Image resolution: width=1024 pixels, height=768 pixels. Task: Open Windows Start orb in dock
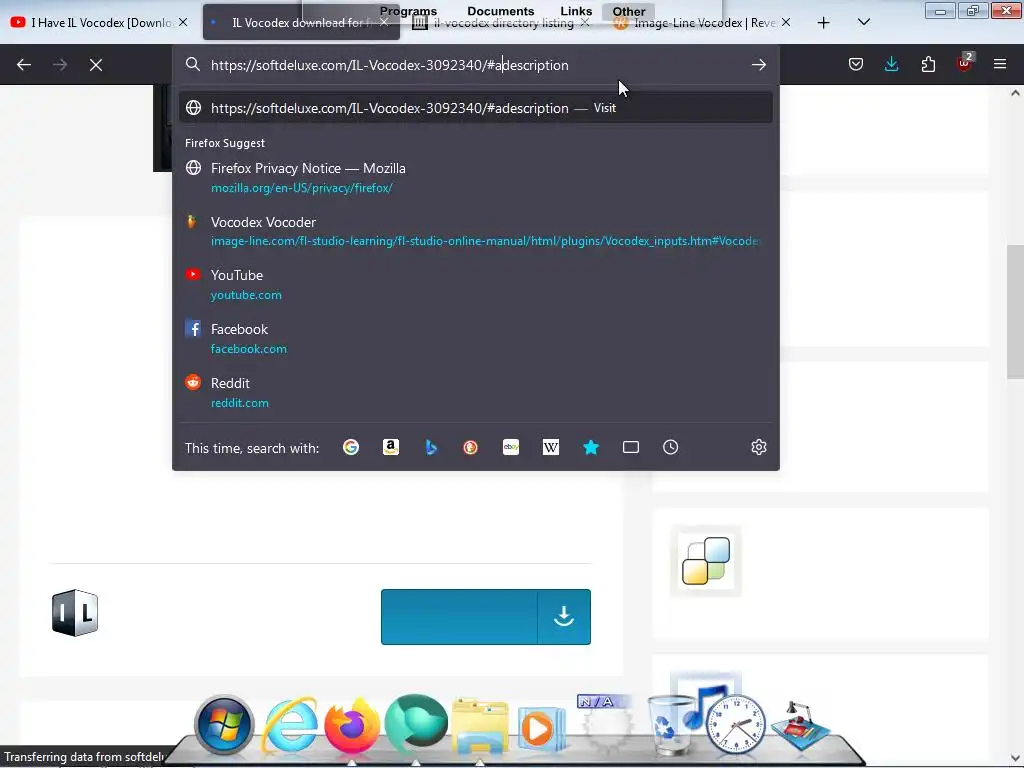(224, 725)
